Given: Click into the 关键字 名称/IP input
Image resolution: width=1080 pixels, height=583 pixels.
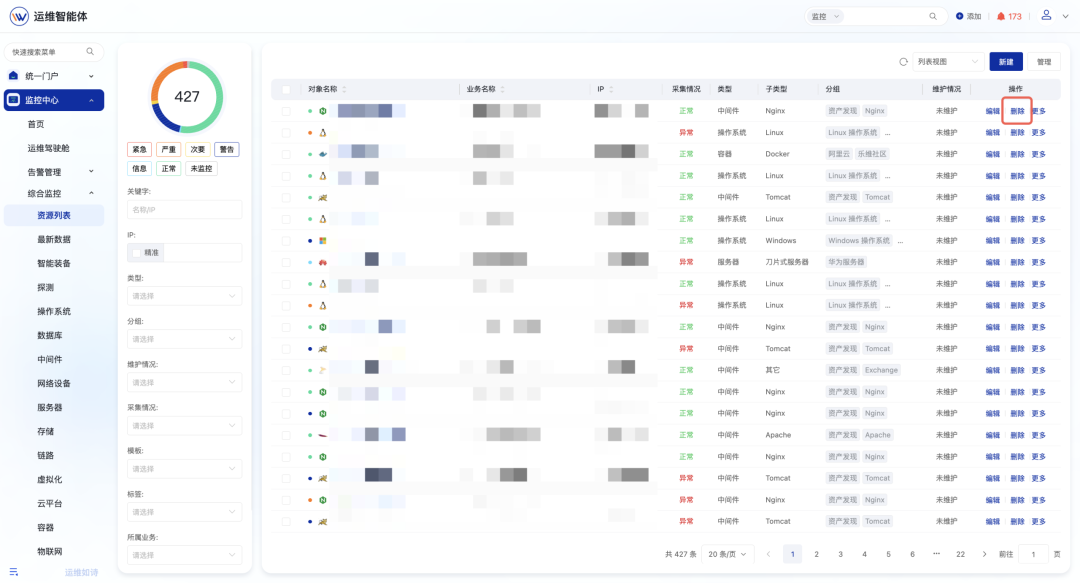Looking at the screenshot, I should tap(185, 209).
